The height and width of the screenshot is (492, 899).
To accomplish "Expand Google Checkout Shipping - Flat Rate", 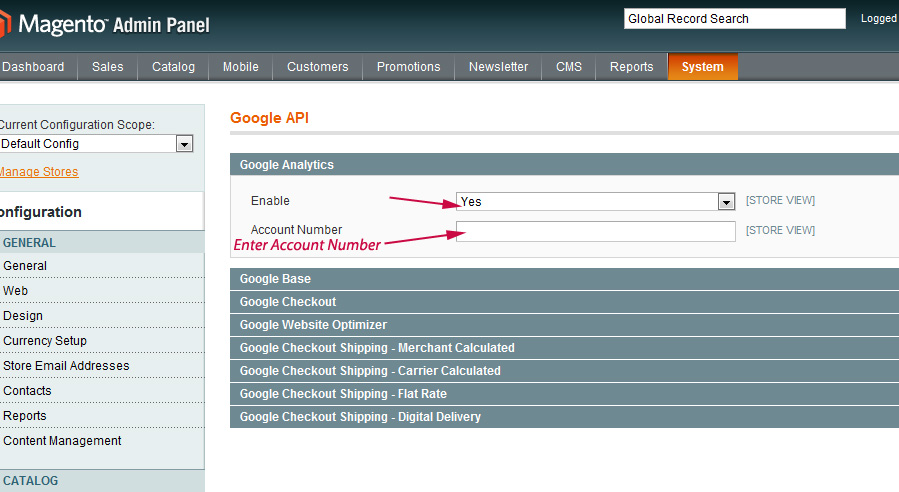I will 564,393.
